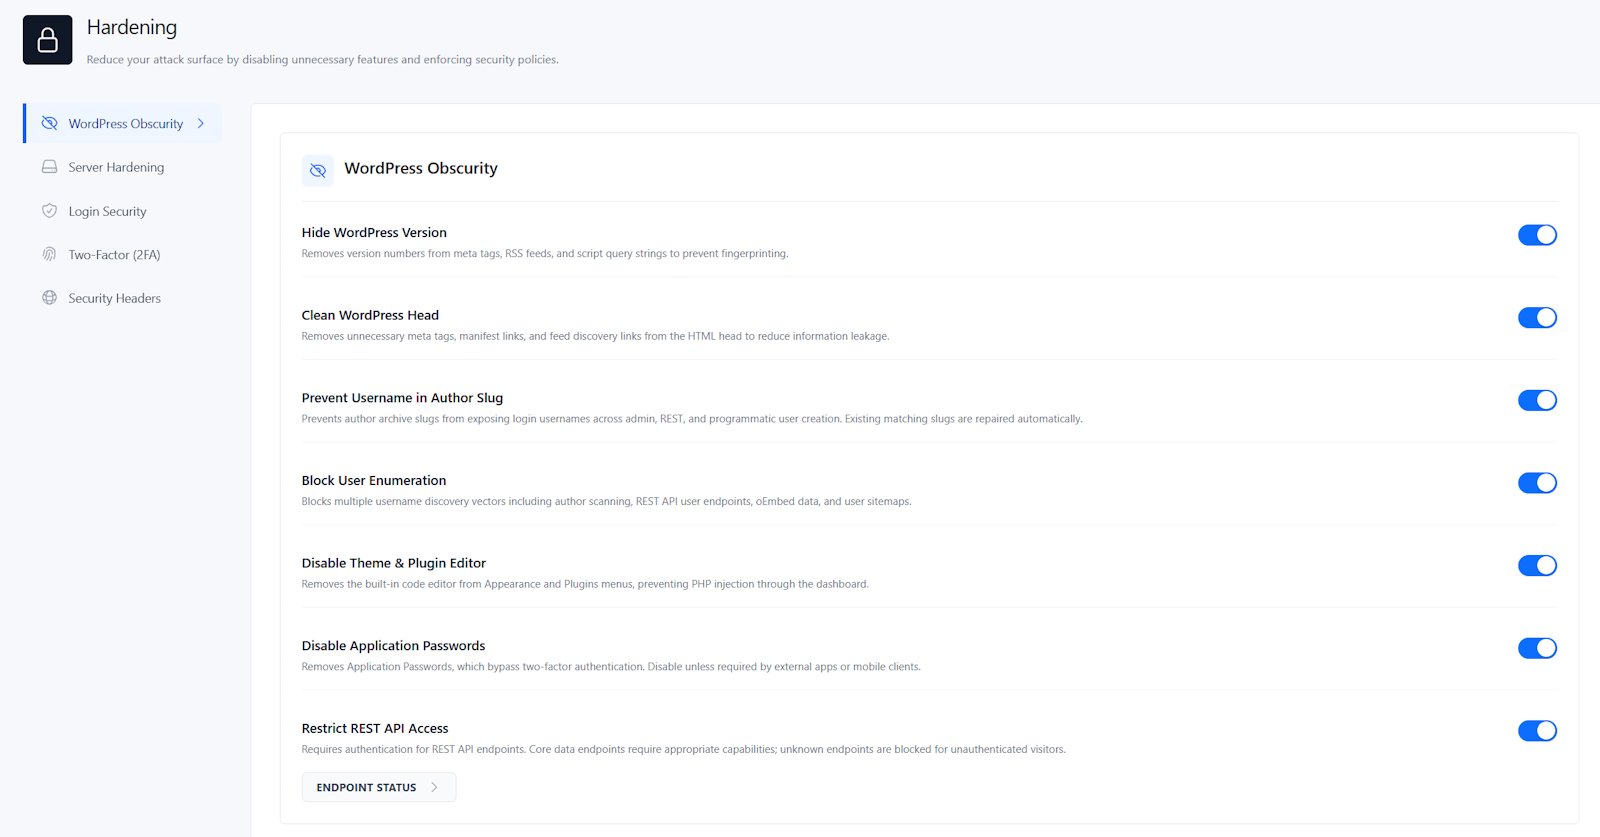This screenshot has width=1600, height=837.
Task: Click the Server Hardening drive icon
Action: 49,167
